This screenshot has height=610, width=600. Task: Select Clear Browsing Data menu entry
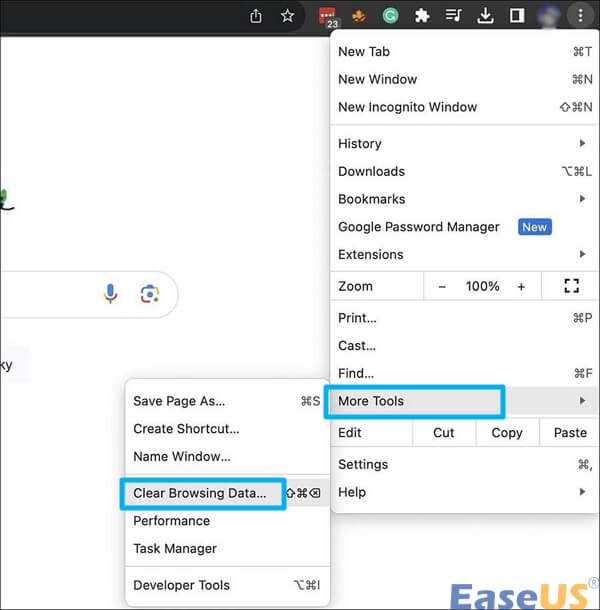201,493
